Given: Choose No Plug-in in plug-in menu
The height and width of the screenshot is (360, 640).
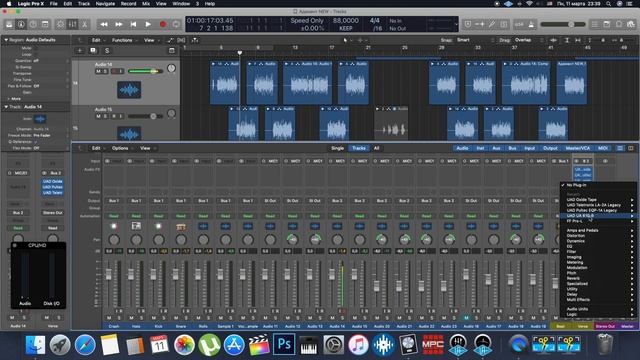Looking at the screenshot, I should pyautogui.click(x=598, y=185).
